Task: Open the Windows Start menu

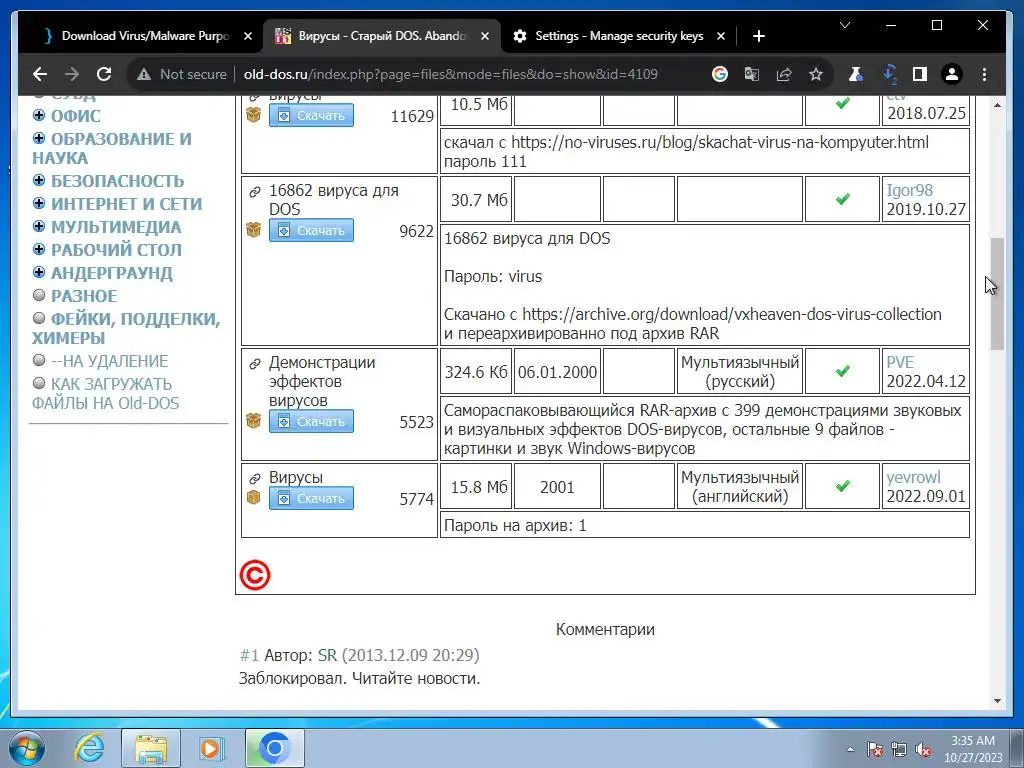Action: coord(26,748)
